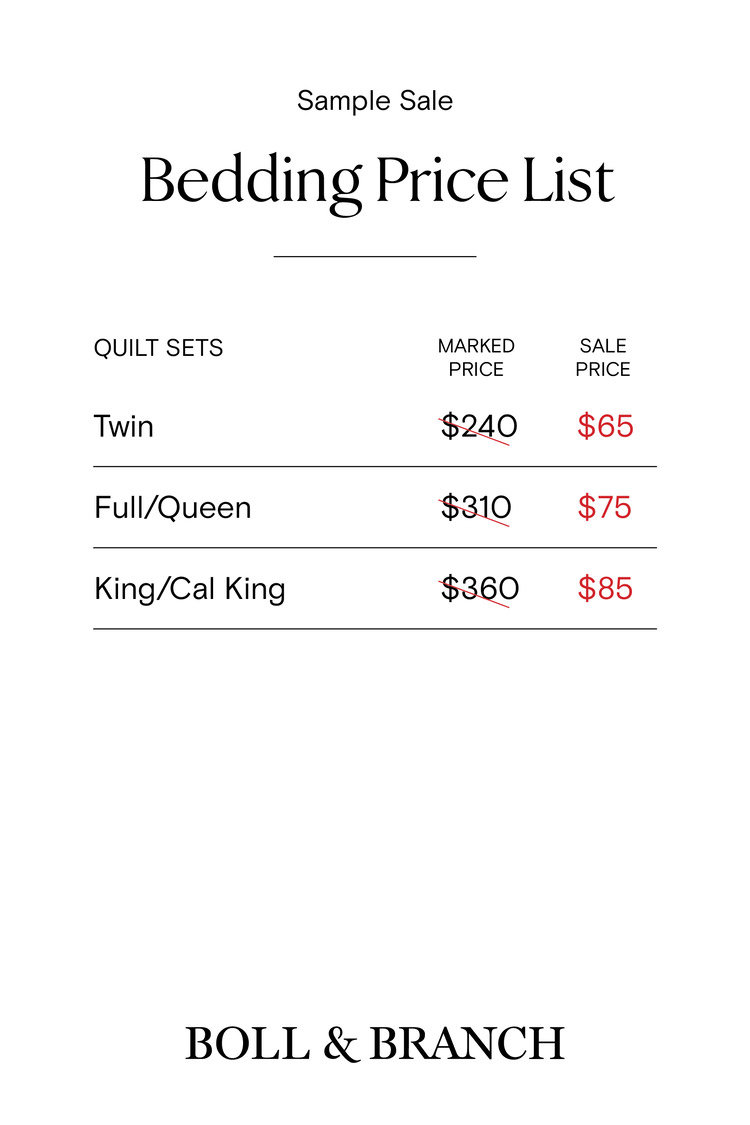750x1125 pixels.
Task: Select the Full/Queen row label
Action: 172,508
